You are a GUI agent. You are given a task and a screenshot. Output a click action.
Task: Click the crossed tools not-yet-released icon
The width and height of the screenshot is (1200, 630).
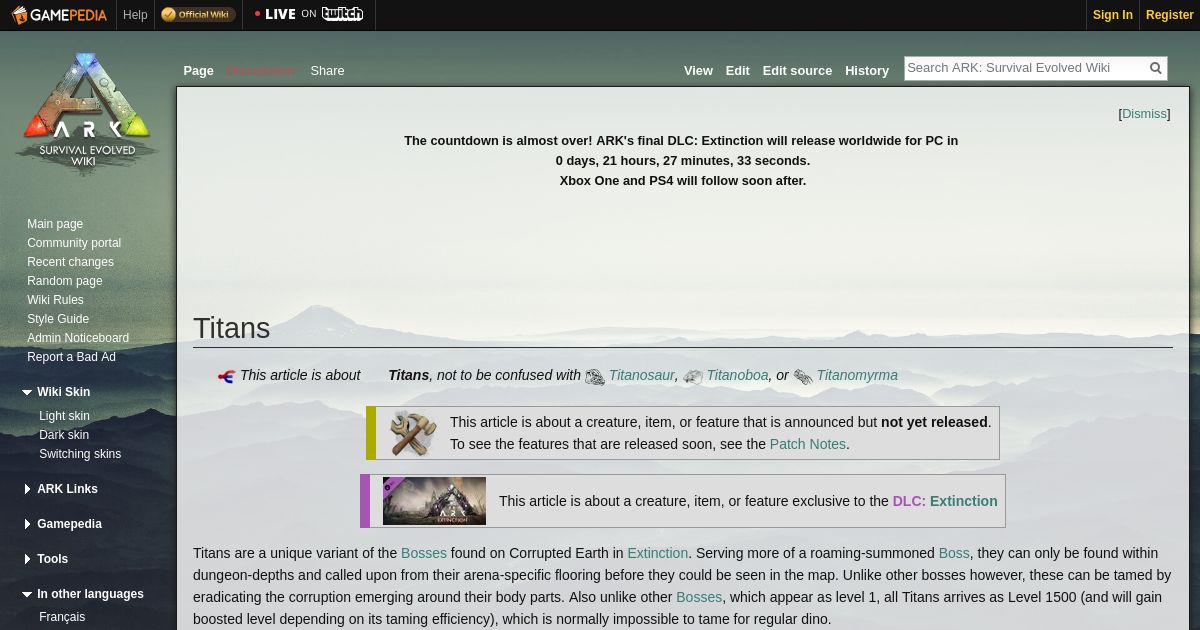click(x=412, y=433)
